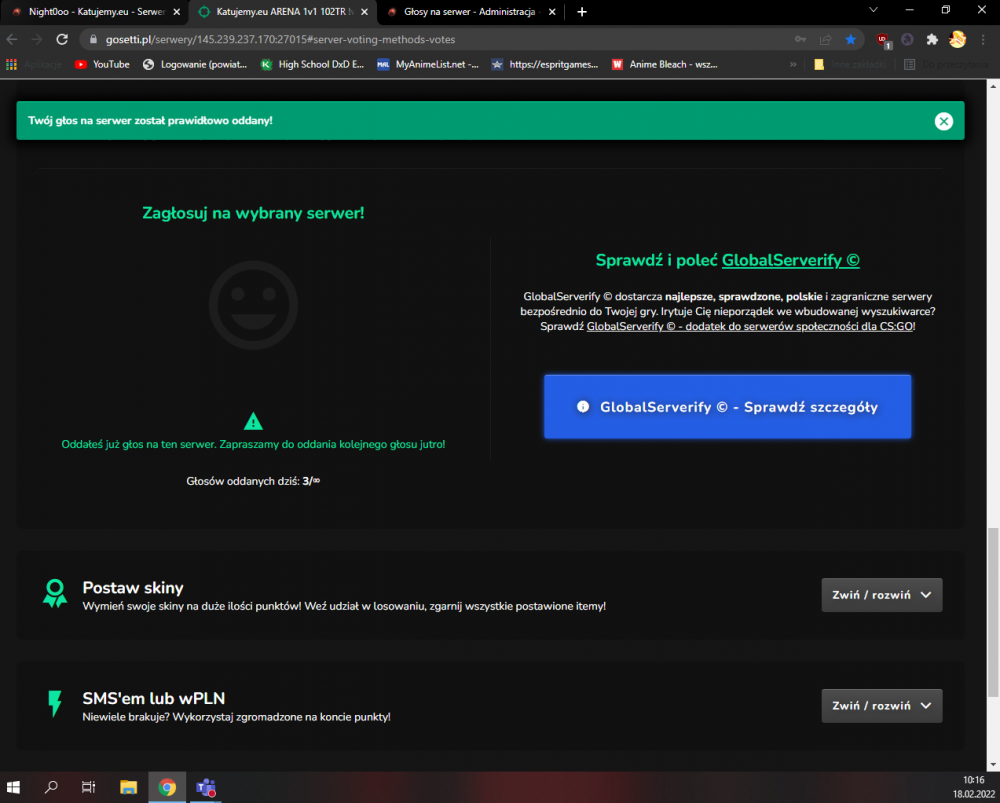Open the espritgames bookmark
This screenshot has height=803, width=1000.
[545, 64]
